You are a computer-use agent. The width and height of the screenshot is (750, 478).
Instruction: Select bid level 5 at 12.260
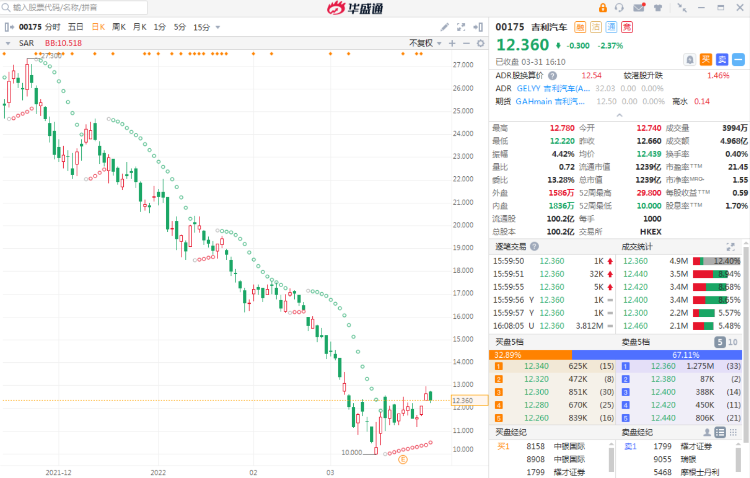click(x=554, y=418)
